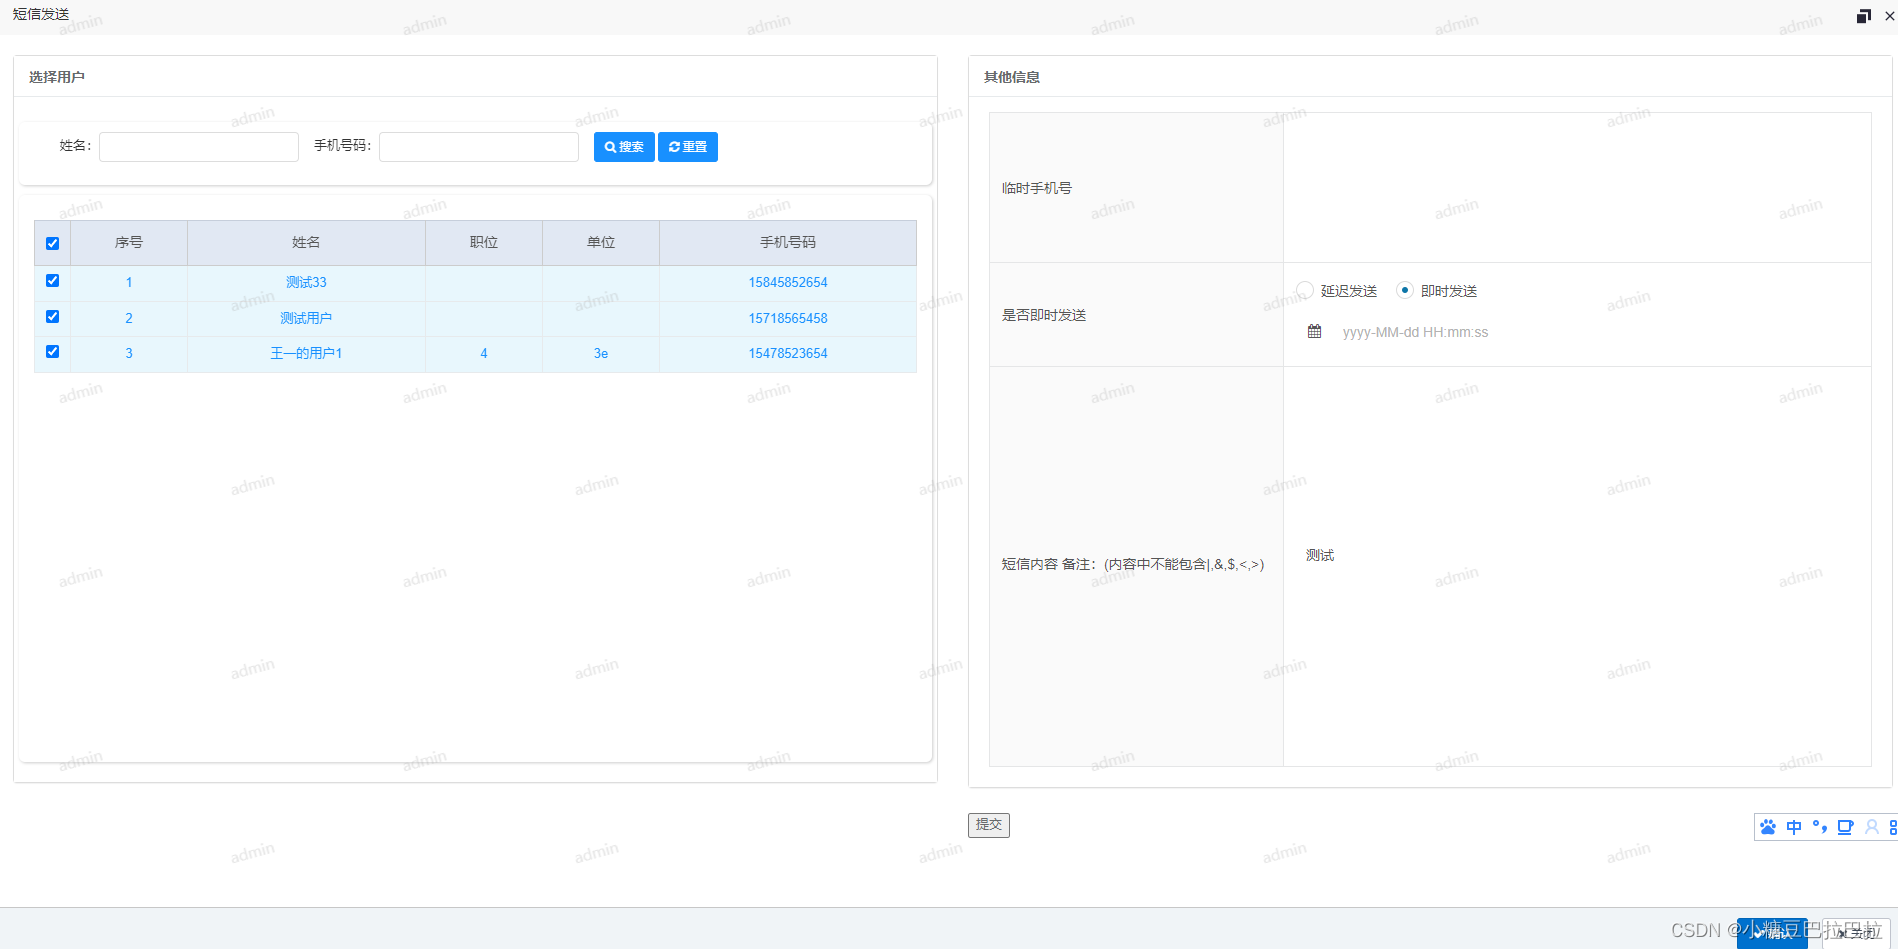Viewport: 1898px width, 949px height.
Task: Close the 短信发送 dialog with X
Action: coord(1889,16)
